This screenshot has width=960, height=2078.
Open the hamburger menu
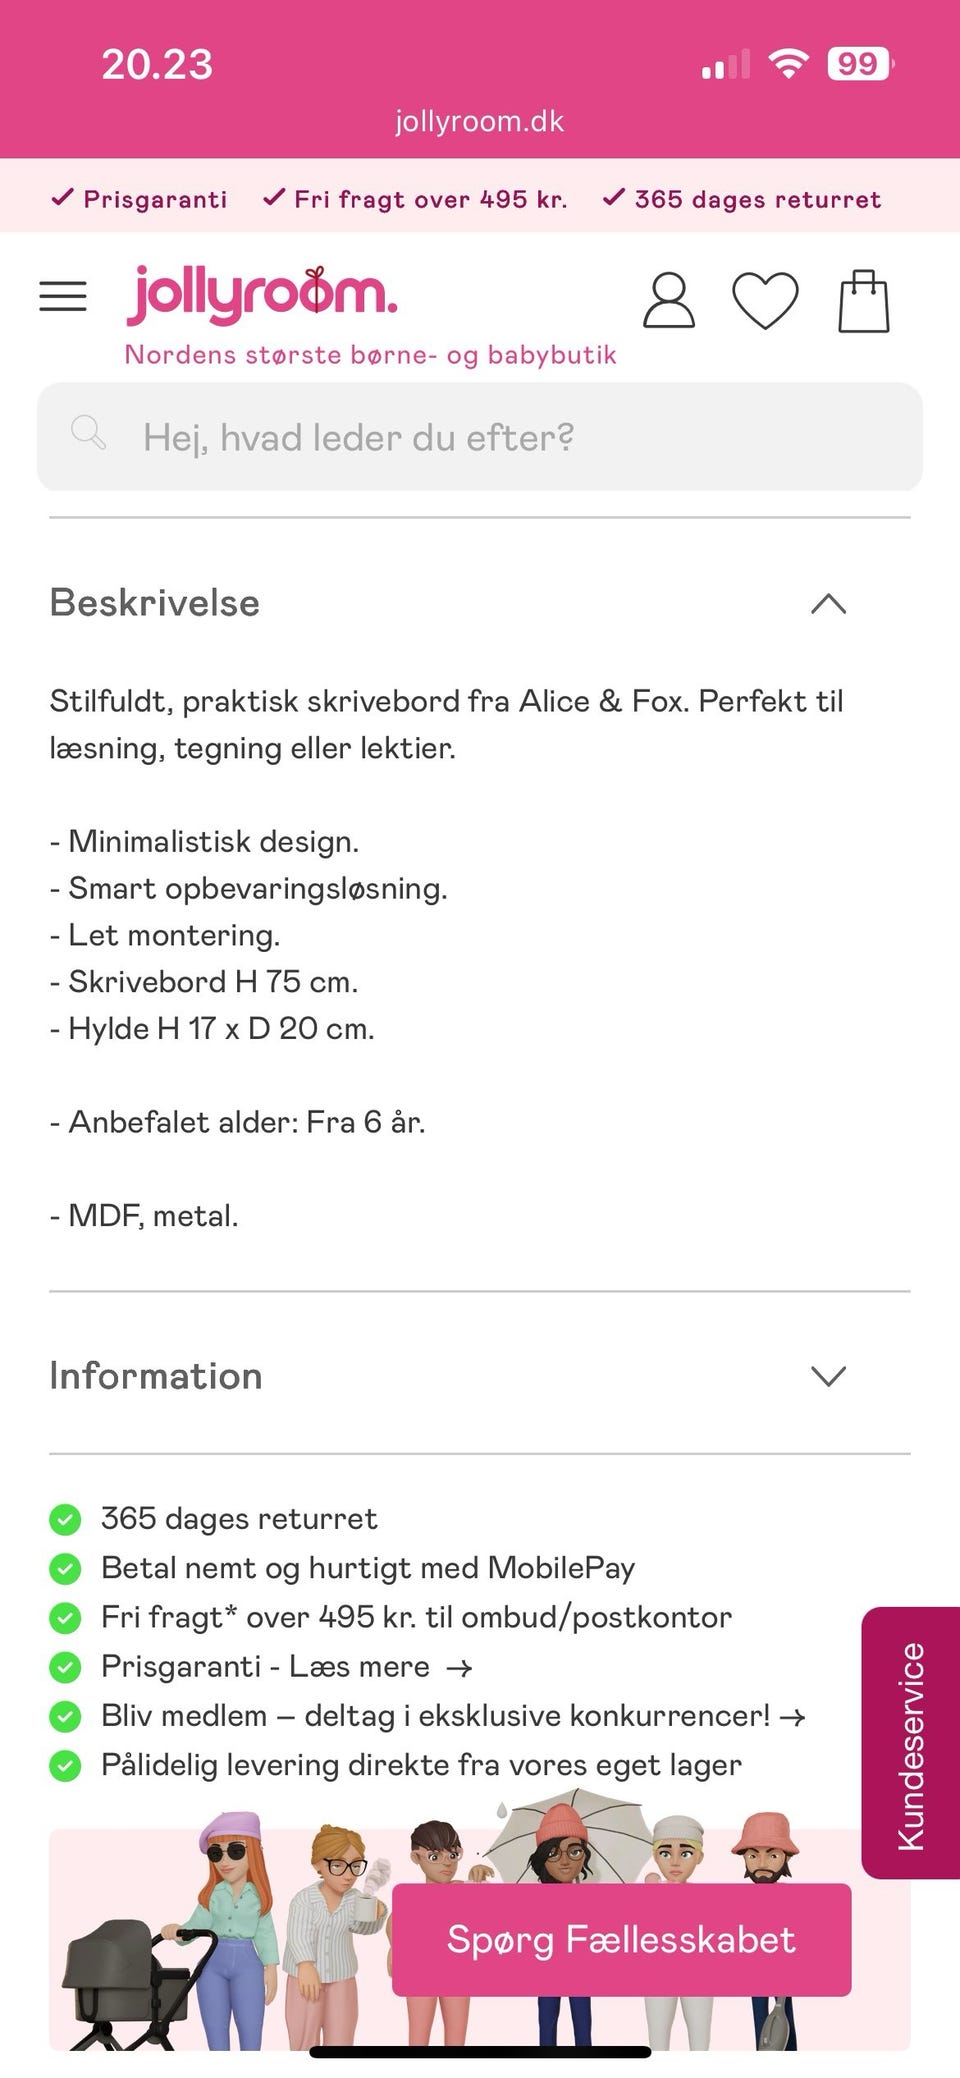coord(63,297)
